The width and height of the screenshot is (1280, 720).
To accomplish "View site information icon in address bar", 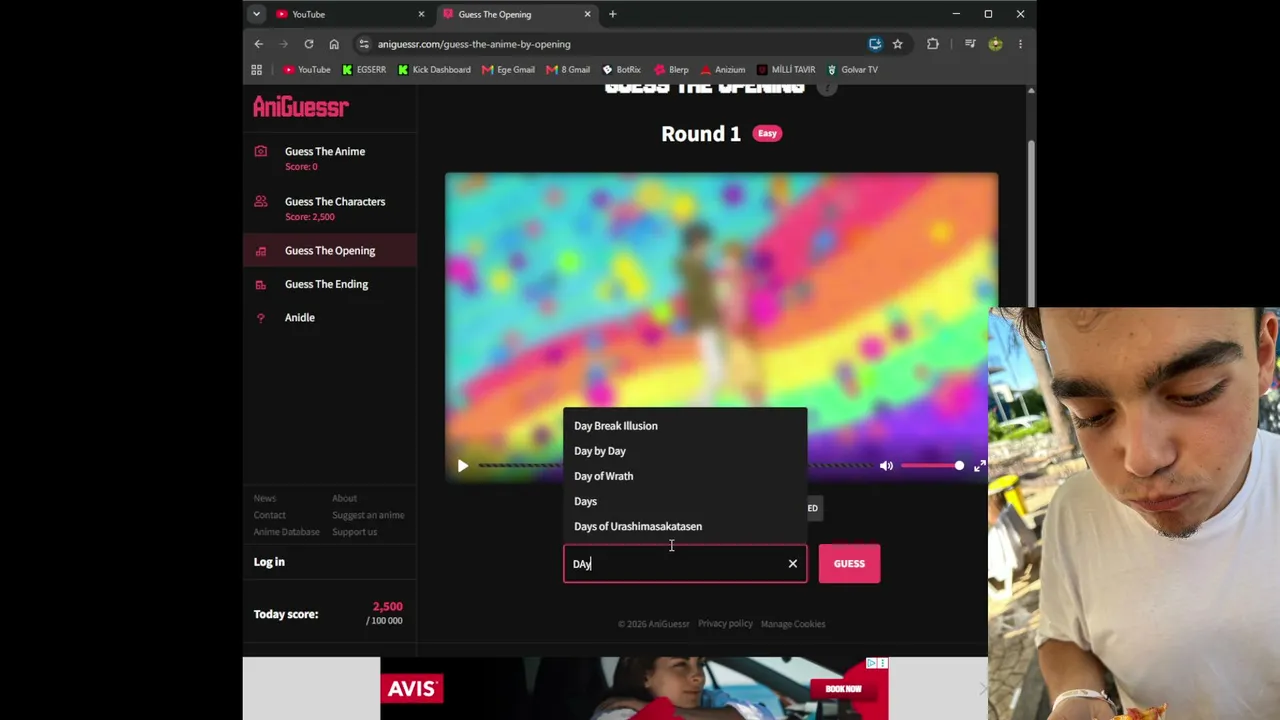I will coord(364,44).
